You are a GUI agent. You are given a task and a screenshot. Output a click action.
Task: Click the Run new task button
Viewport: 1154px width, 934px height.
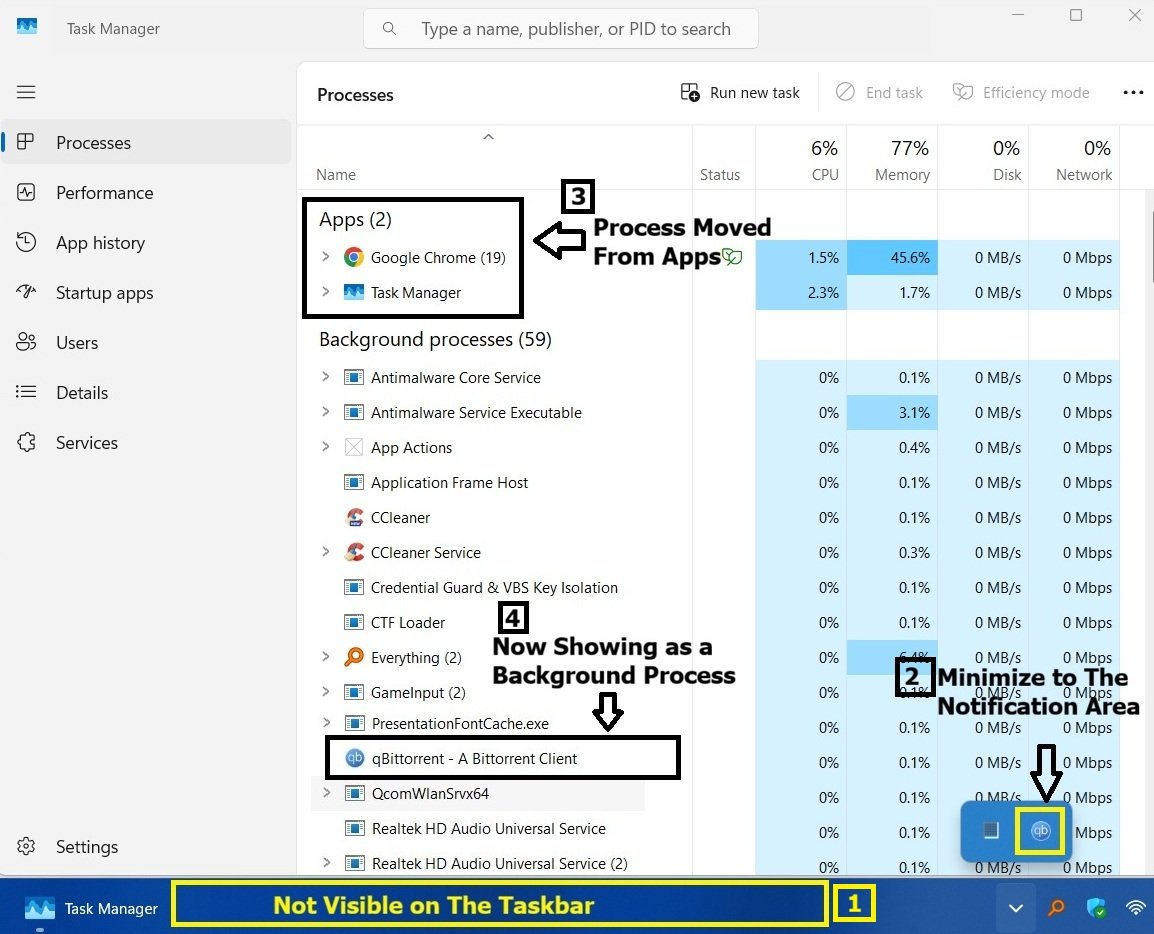[x=740, y=93]
